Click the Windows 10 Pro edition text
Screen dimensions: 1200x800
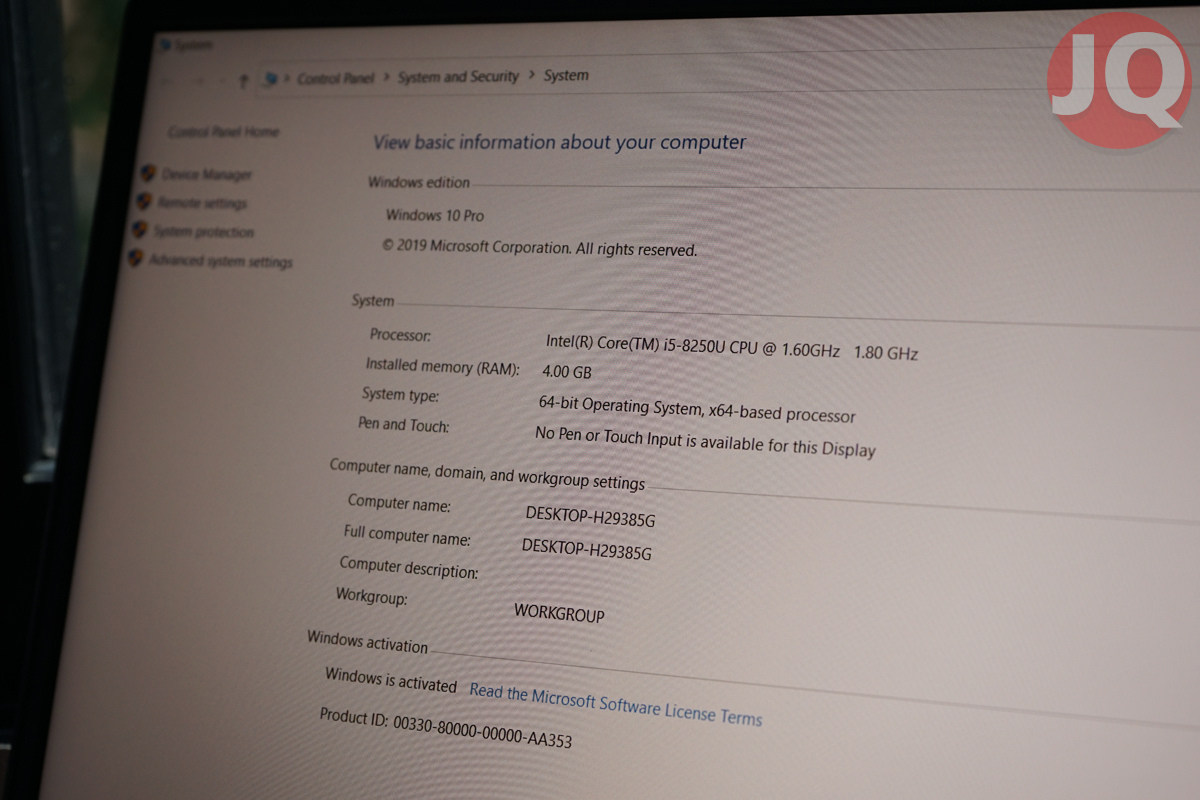[435, 215]
